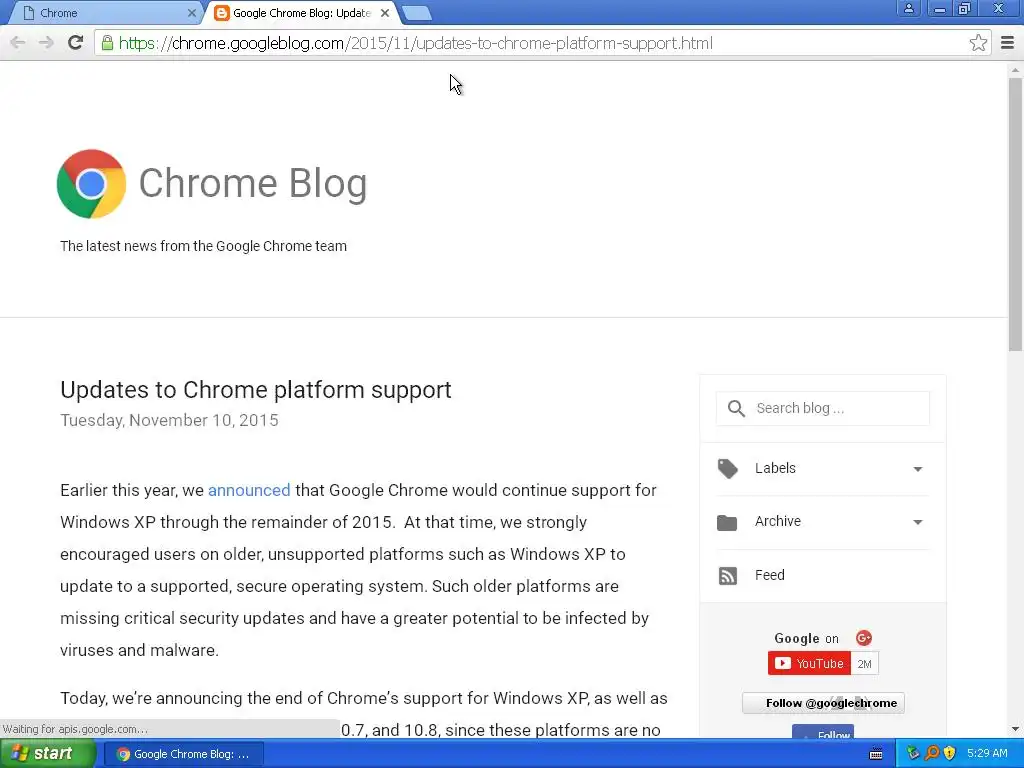The width and height of the screenshot is (1024, 768).
Task: Click the Chrome Blog title
Action: click(253, 183)
